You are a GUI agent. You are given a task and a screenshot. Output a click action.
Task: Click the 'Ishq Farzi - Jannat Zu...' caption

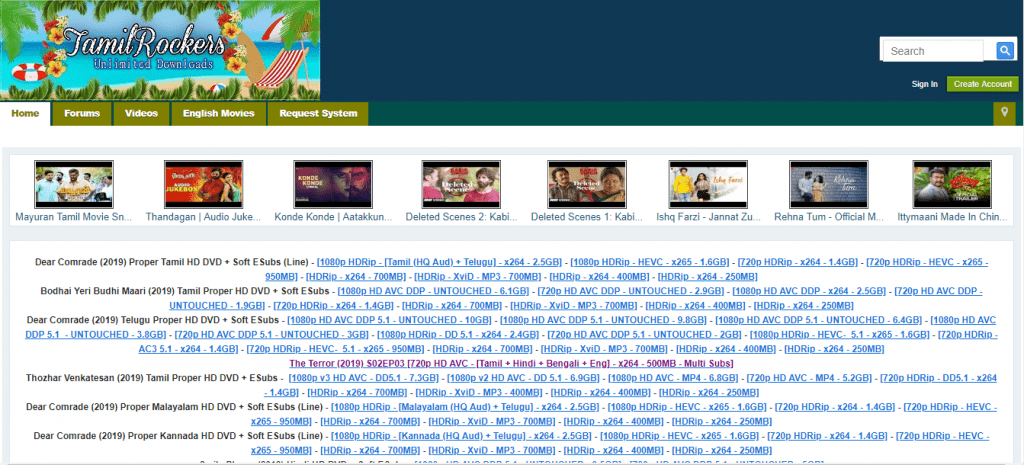click(709, 217)
